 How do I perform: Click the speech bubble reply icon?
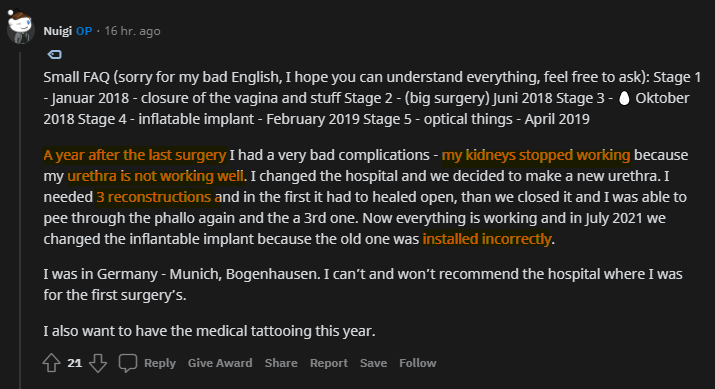pyautogui.click(x=128, y=363)
